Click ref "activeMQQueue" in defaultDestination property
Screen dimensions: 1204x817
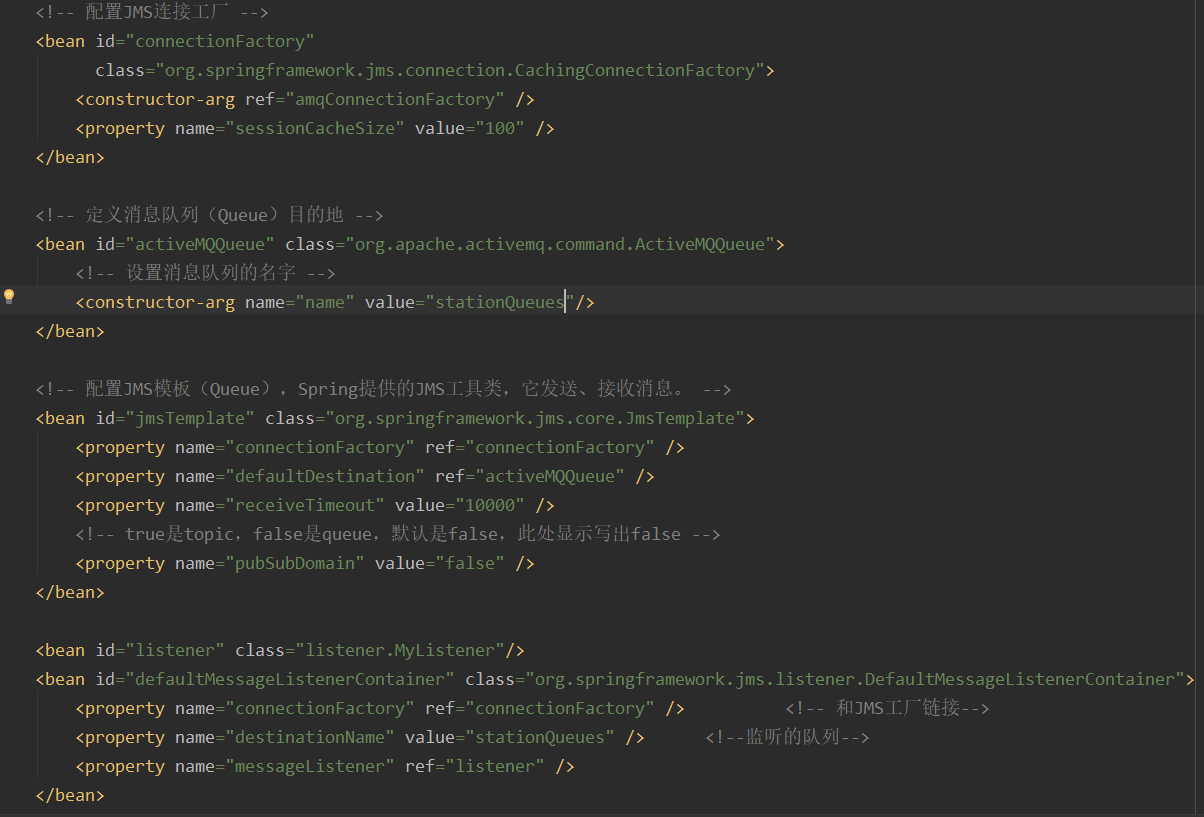(x=550, y=477)
